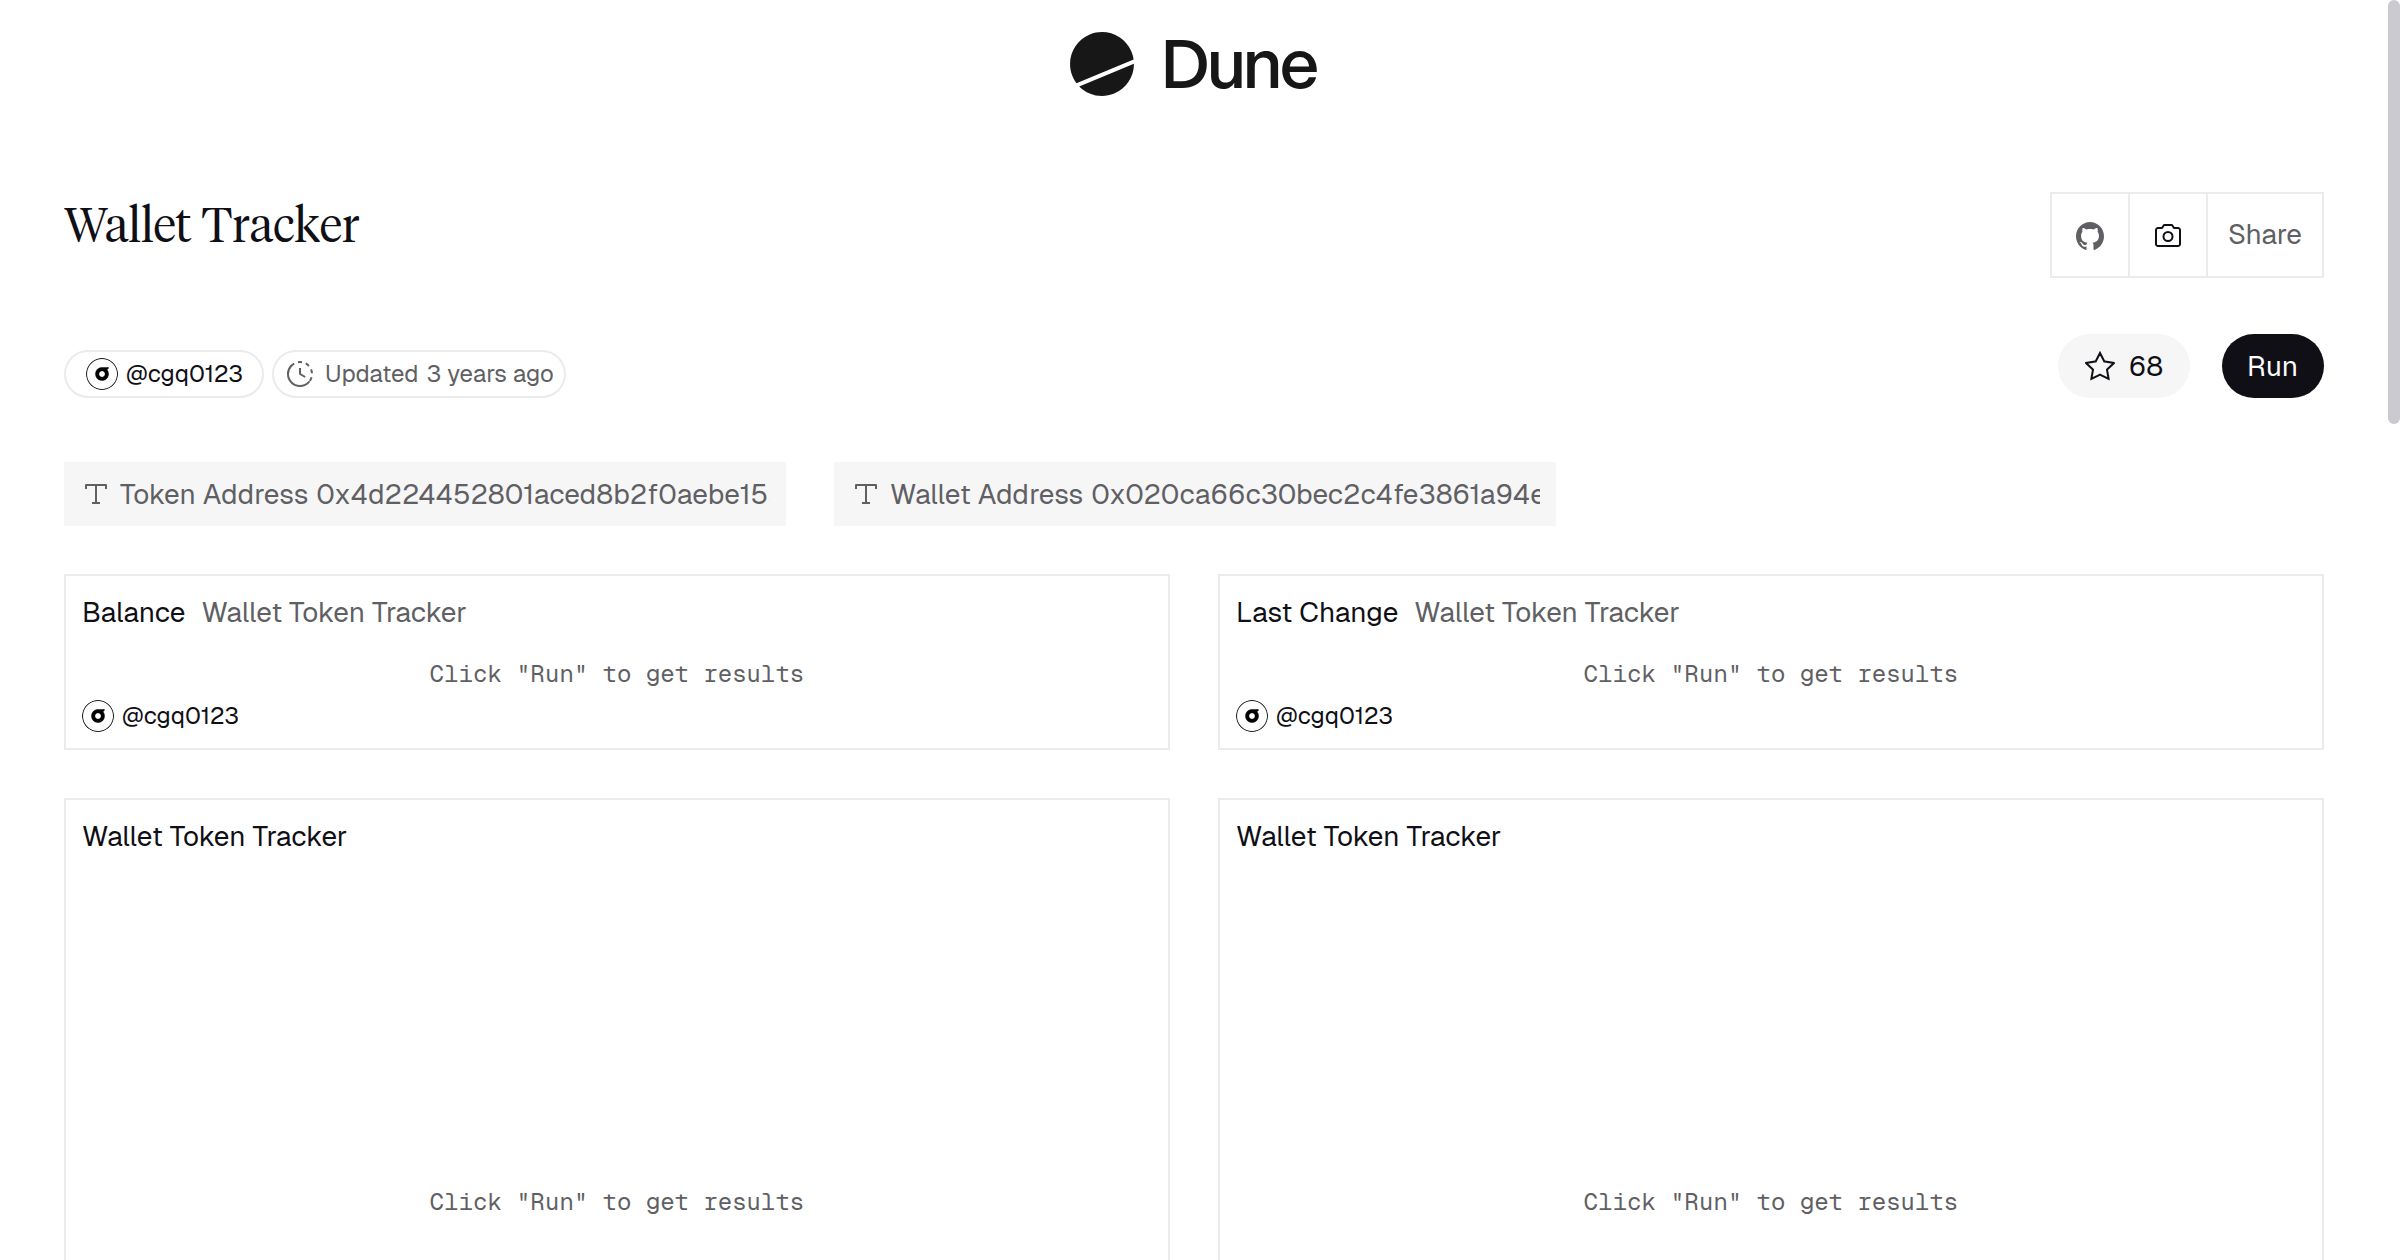The width and height of the screenshot is (2400, 1260).
Task: Click the clock icon in the Updated badge
Action: (301, 373)
